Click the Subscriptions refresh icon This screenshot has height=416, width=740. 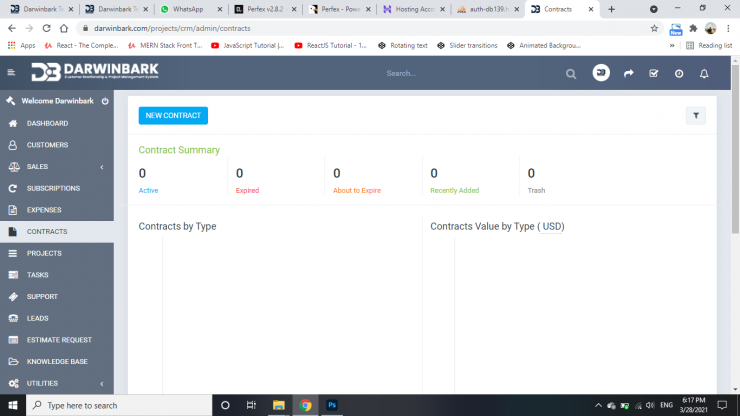(13, 188)
